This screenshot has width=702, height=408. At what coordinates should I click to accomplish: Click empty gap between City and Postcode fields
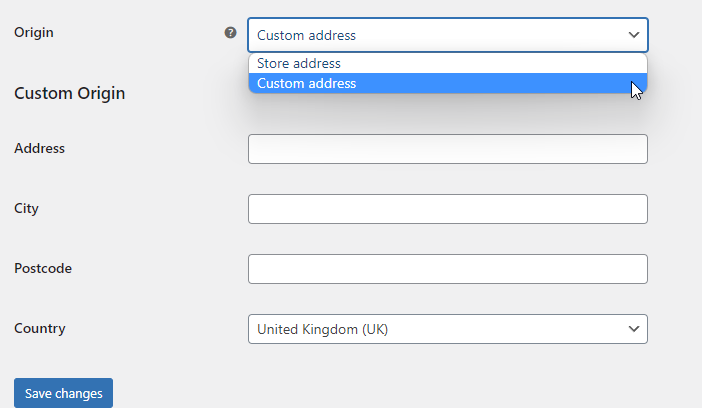tap(448, 239)
